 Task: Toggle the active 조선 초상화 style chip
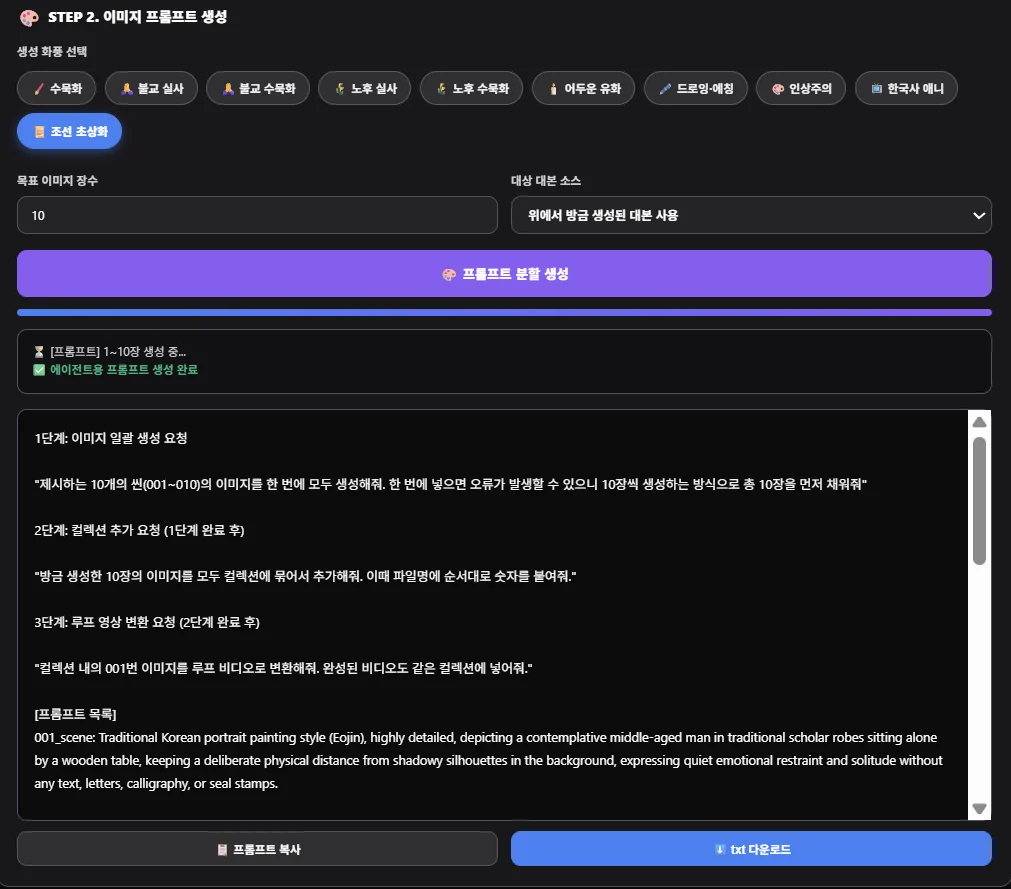pyautogui.click(x=70, y=132)
